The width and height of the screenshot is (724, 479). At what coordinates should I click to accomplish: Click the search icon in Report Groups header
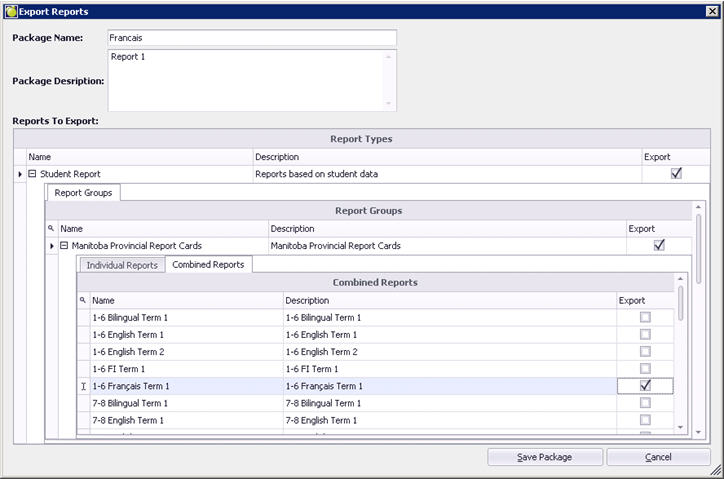coord(51,229)
